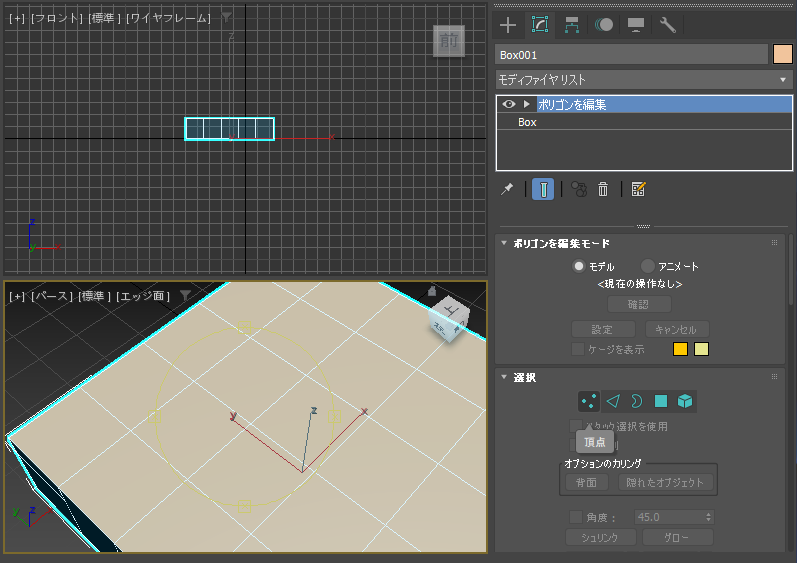
Task: Click the 設定 button
Action: tap(603, 329)
